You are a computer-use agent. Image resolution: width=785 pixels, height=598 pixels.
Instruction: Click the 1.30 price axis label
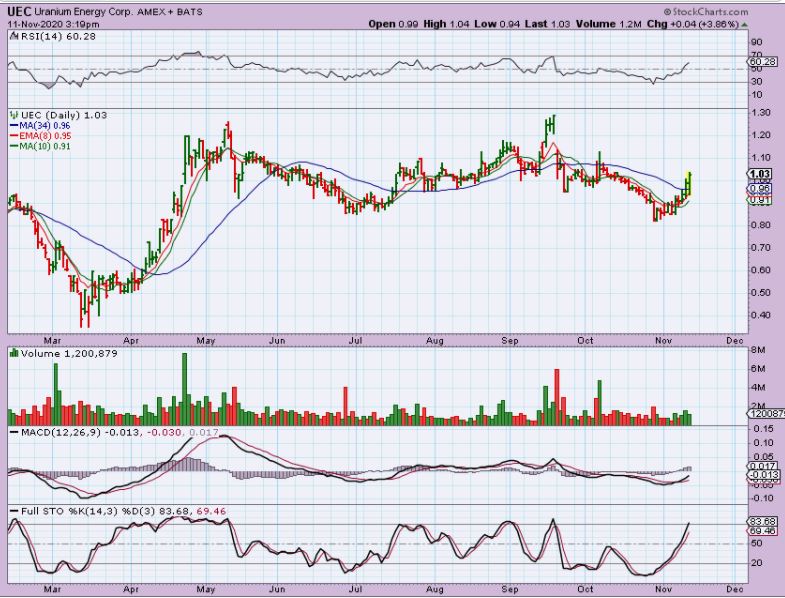(761, 113)
